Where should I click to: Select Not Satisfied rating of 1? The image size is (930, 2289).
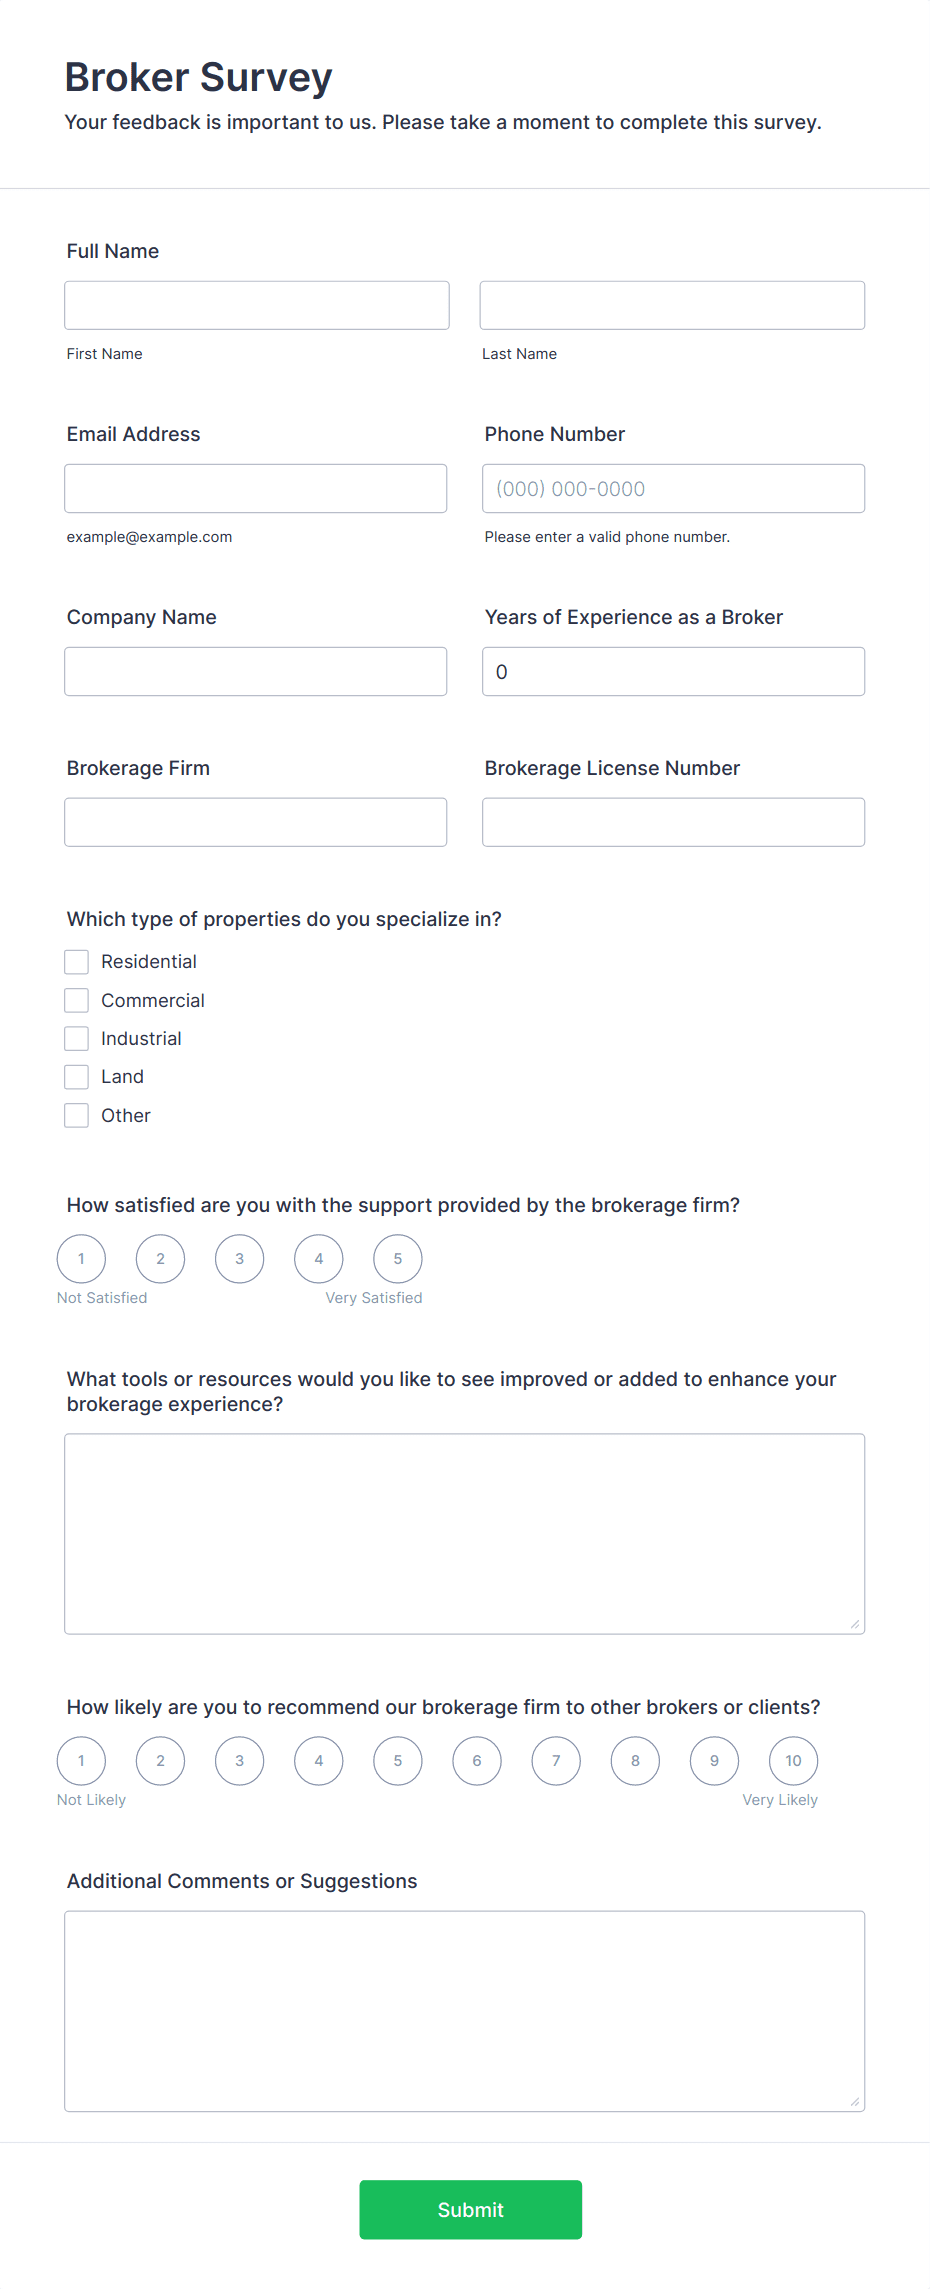coord(81,1259)
